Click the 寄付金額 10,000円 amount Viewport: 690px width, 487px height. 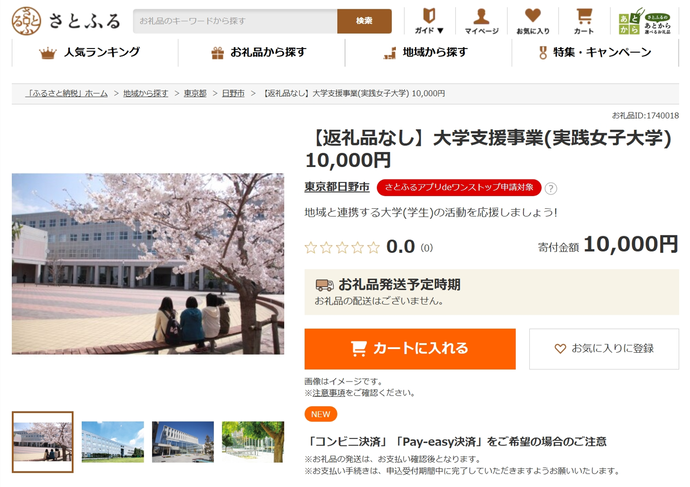point(608,245)
